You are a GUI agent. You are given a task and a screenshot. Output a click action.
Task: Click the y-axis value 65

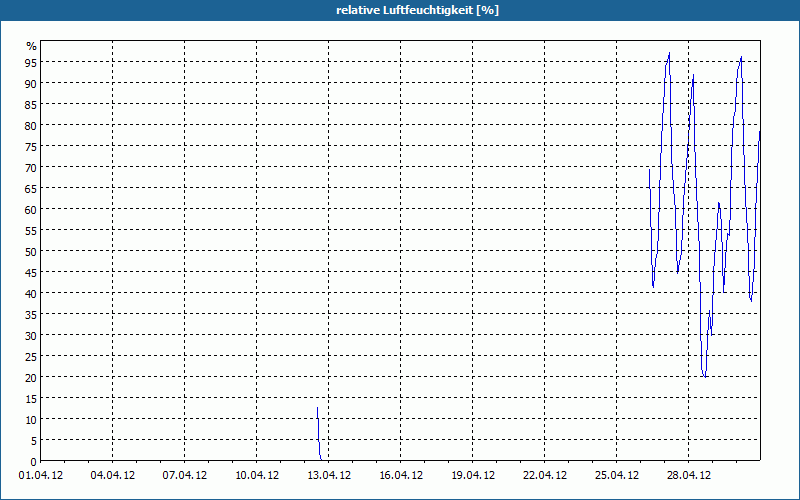click(x=31, y=188)
